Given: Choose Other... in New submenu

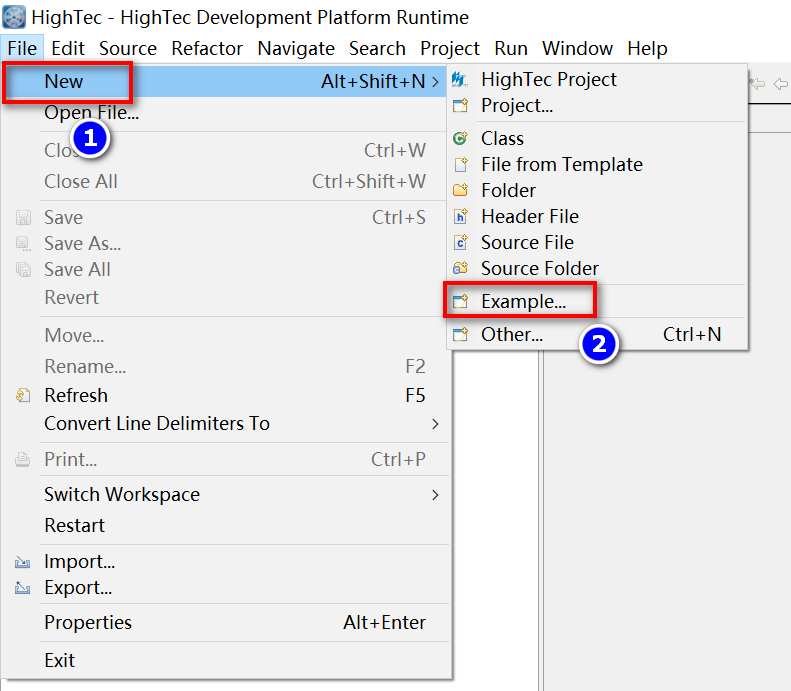Looking at the screenshot, I should 597,334.
